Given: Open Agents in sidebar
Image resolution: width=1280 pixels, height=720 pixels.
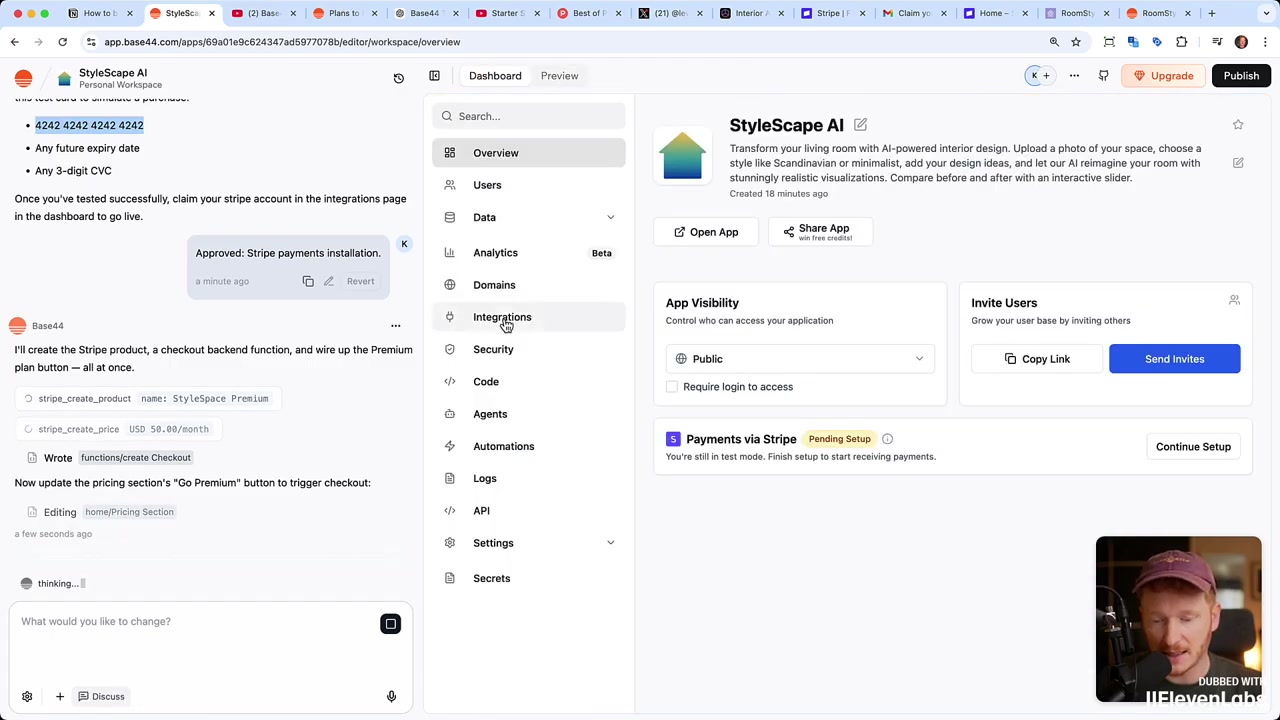Looking at the screenshot, I should (529, 414).
